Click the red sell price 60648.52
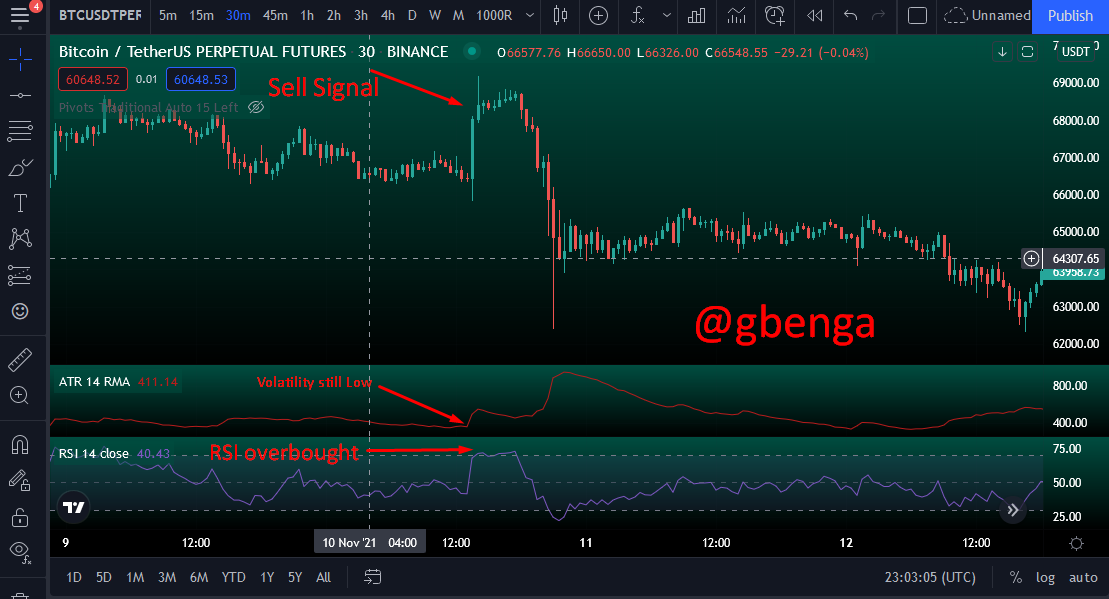Viewport: 1109px width, 599px height. click(x=93, y=79)
